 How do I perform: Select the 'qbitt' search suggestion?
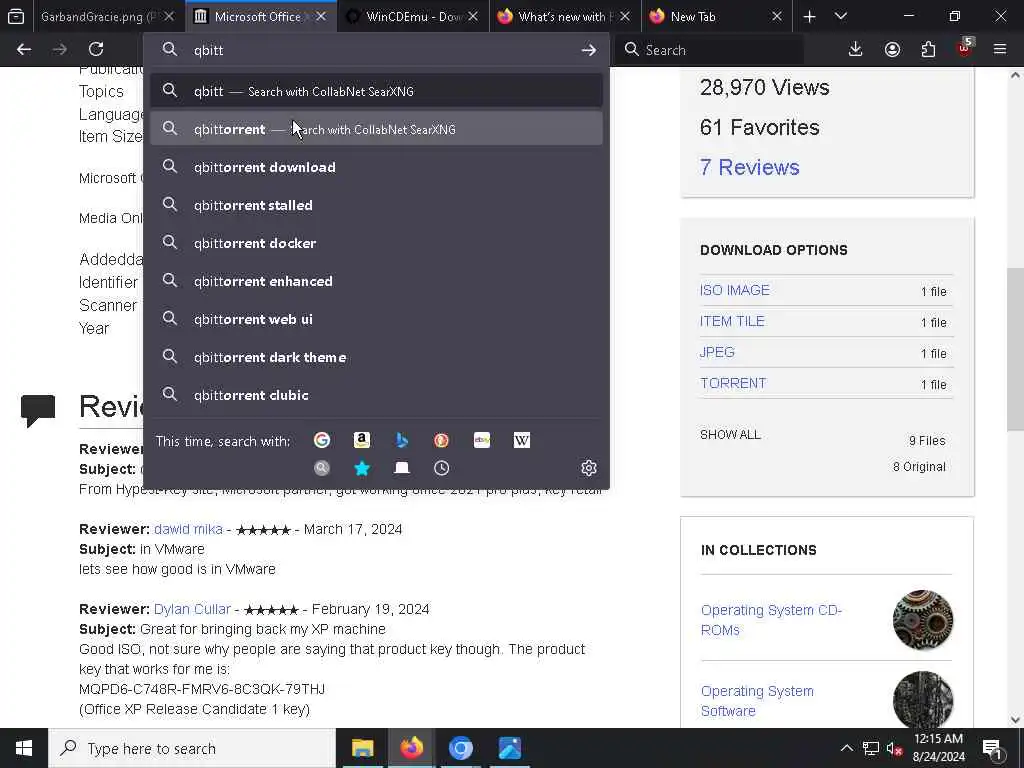coord(376,91)
